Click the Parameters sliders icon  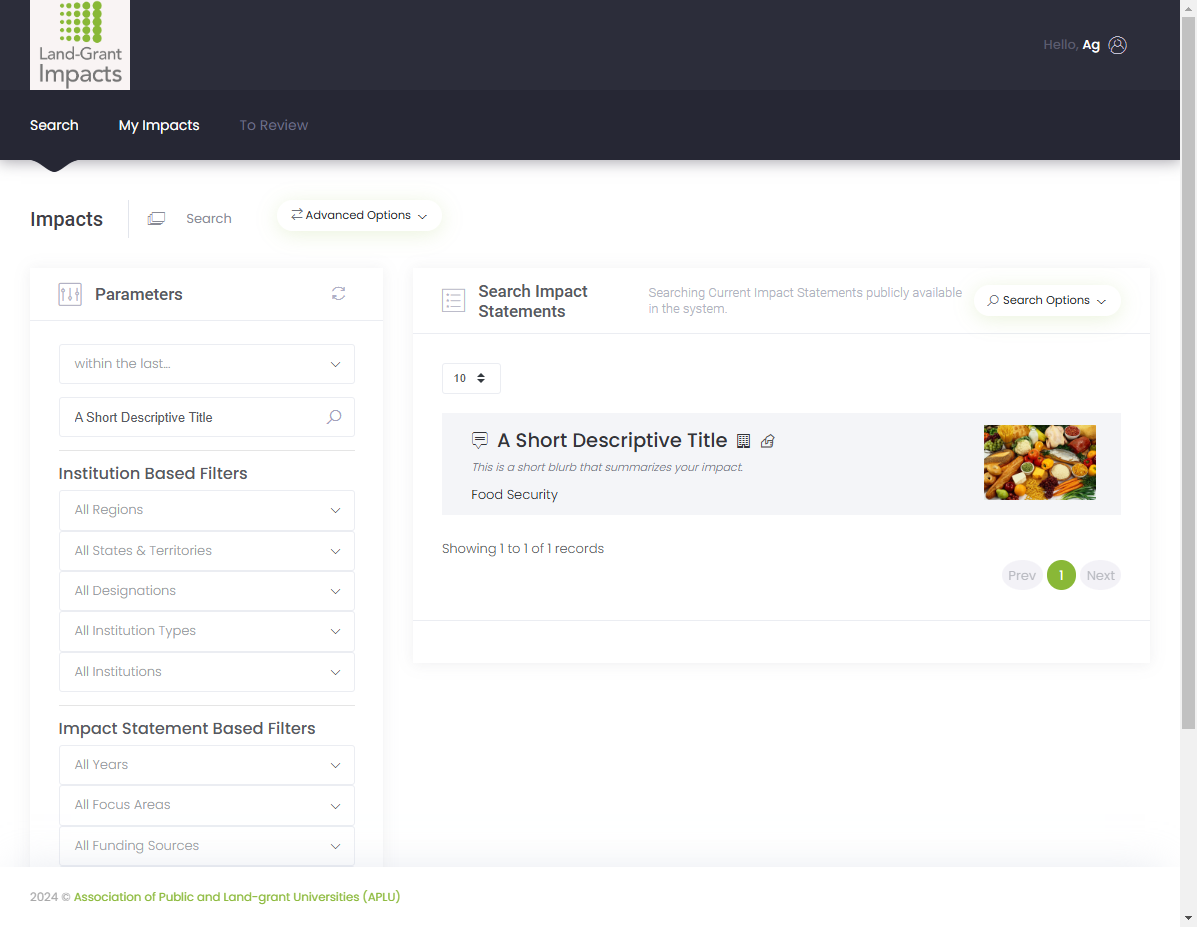(70, 294)
